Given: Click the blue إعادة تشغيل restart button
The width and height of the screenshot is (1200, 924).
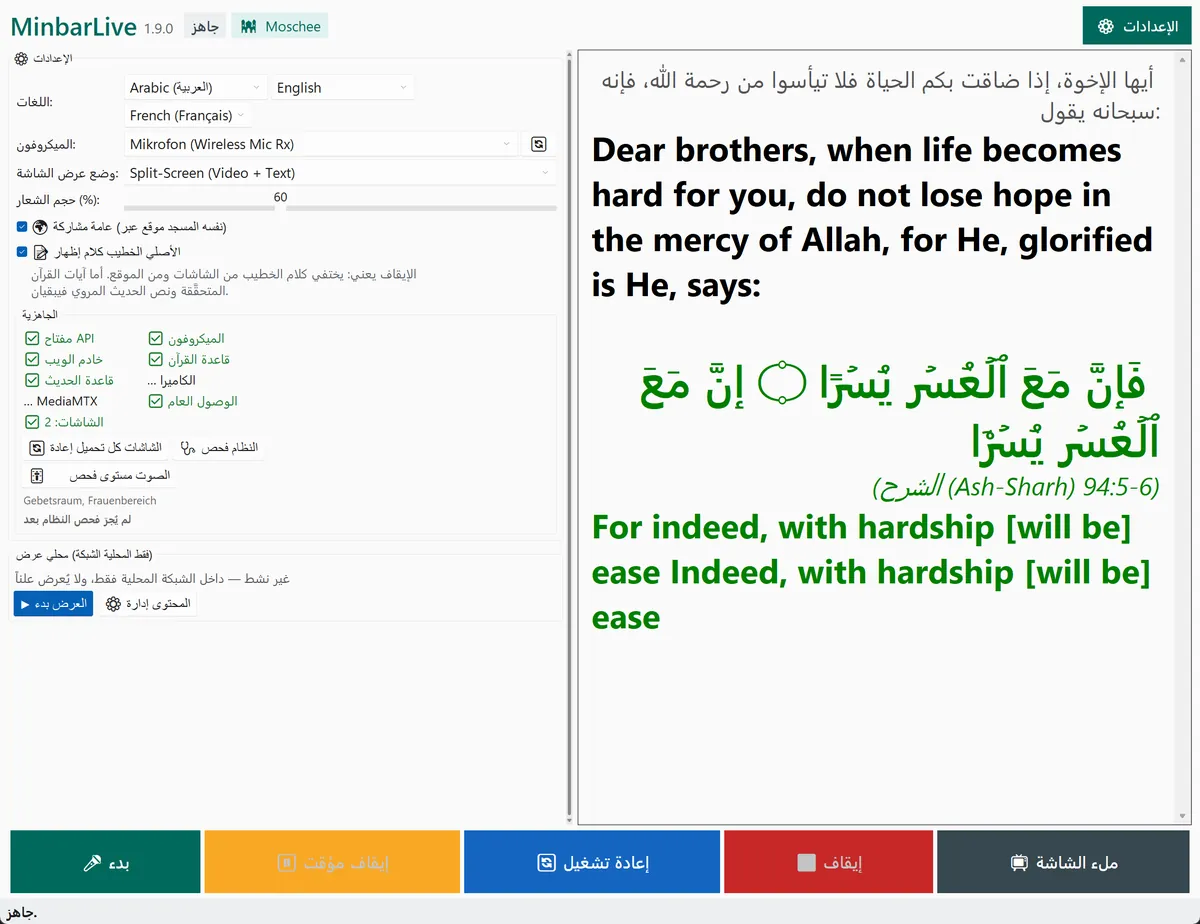Looking at the screenshot, I should point(592,862).
